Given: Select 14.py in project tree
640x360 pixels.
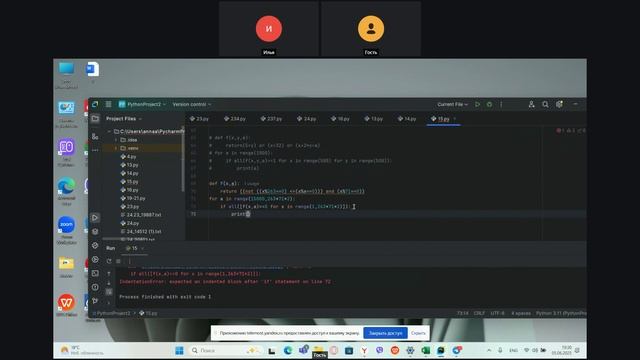Looking at the screenshot, I should click(x=129, y=173).
